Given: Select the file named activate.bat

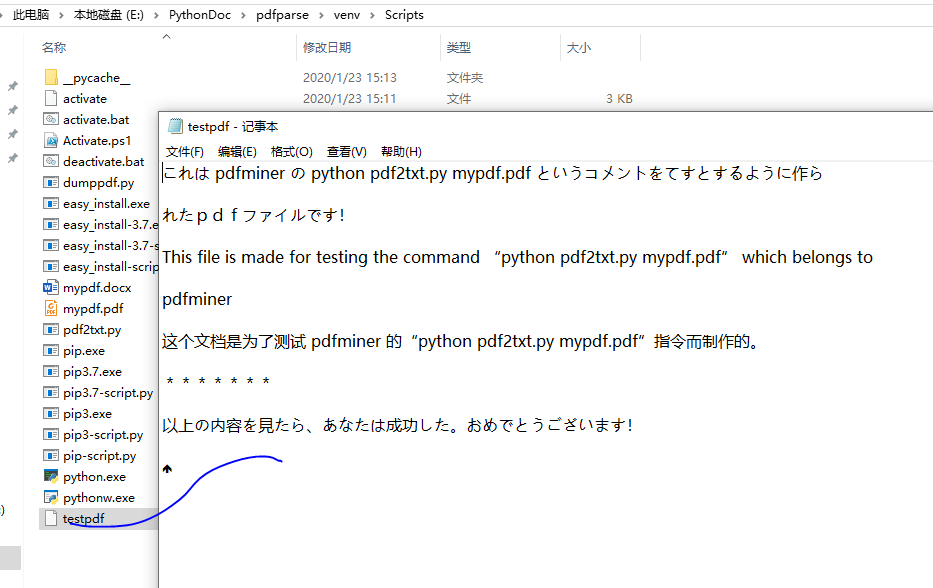Looking at the screenshot, I should (96, 120).
